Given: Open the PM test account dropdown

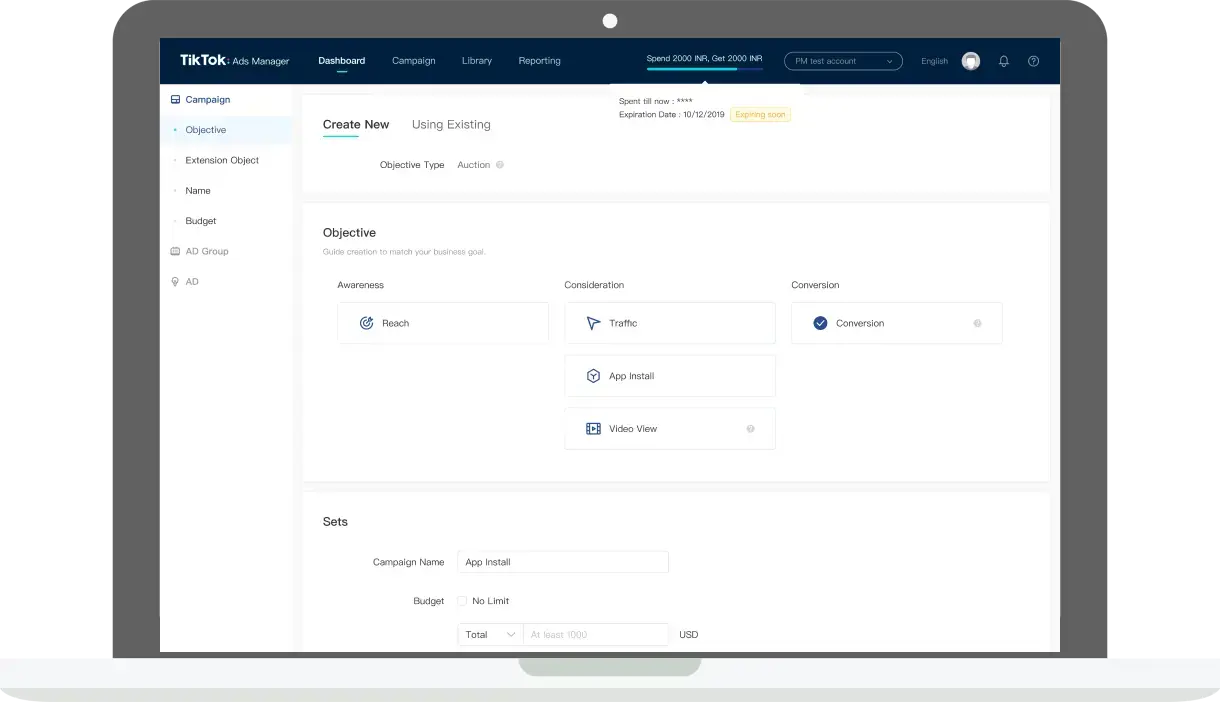Looking at the screenshot, I should coord(843,61).
